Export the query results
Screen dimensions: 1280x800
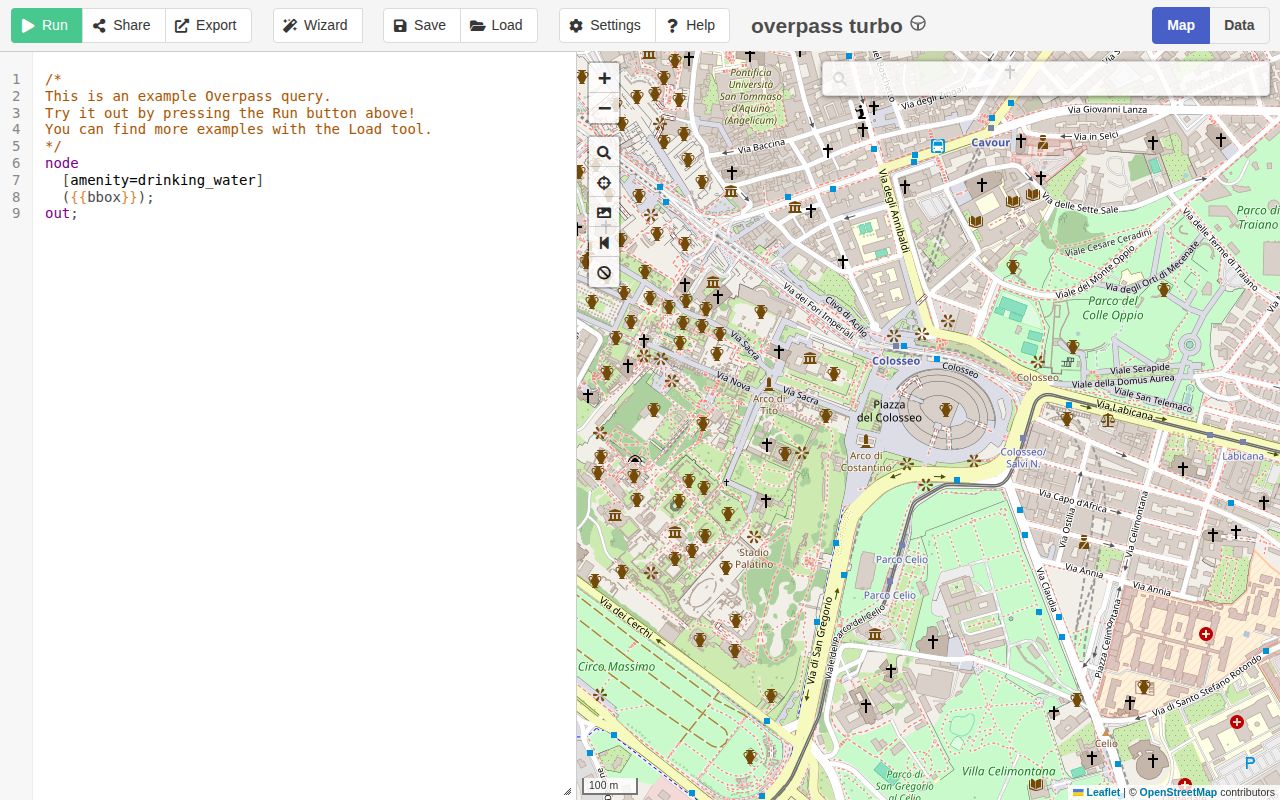tap(207, 25)
